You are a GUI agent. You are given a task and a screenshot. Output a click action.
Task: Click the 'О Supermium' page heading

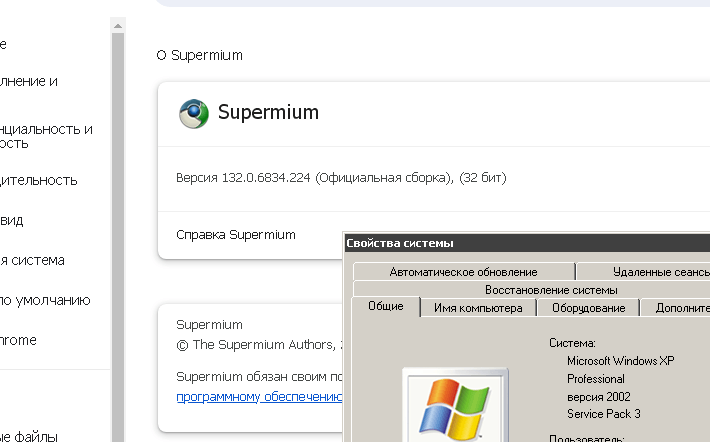(x=199, y=55)
